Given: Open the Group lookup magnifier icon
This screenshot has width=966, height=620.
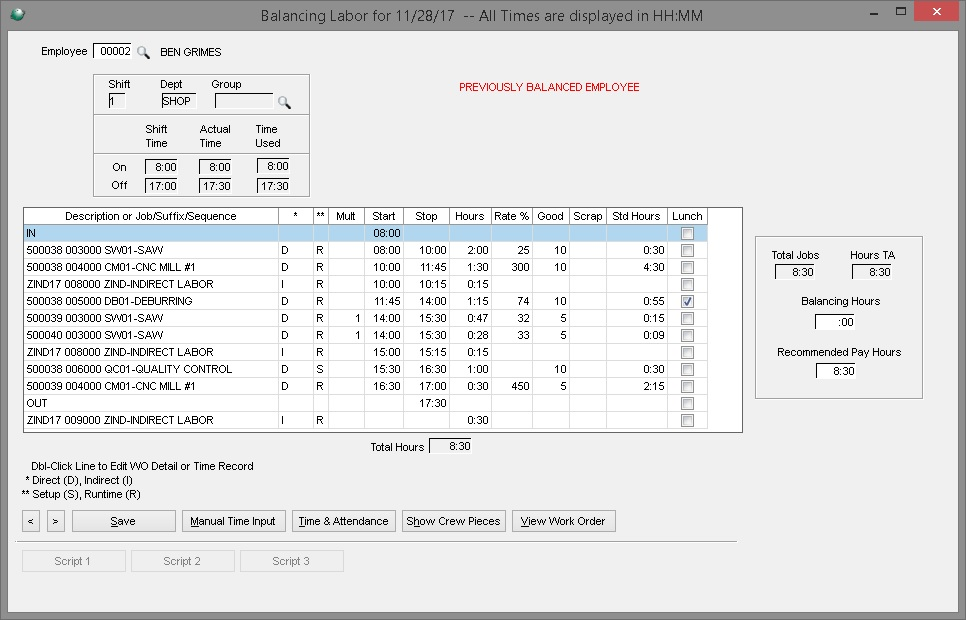Looking at the screenshot, I should (284, 102).
